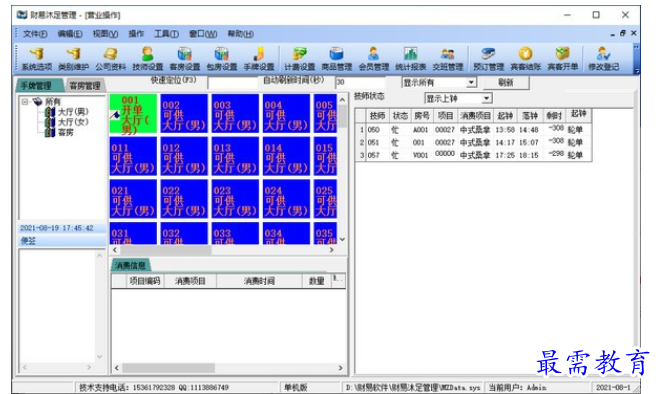Open 手牌设置 toolbar icon
The width and height of the screenshot is (658, 394).
[x=258, y=59]
